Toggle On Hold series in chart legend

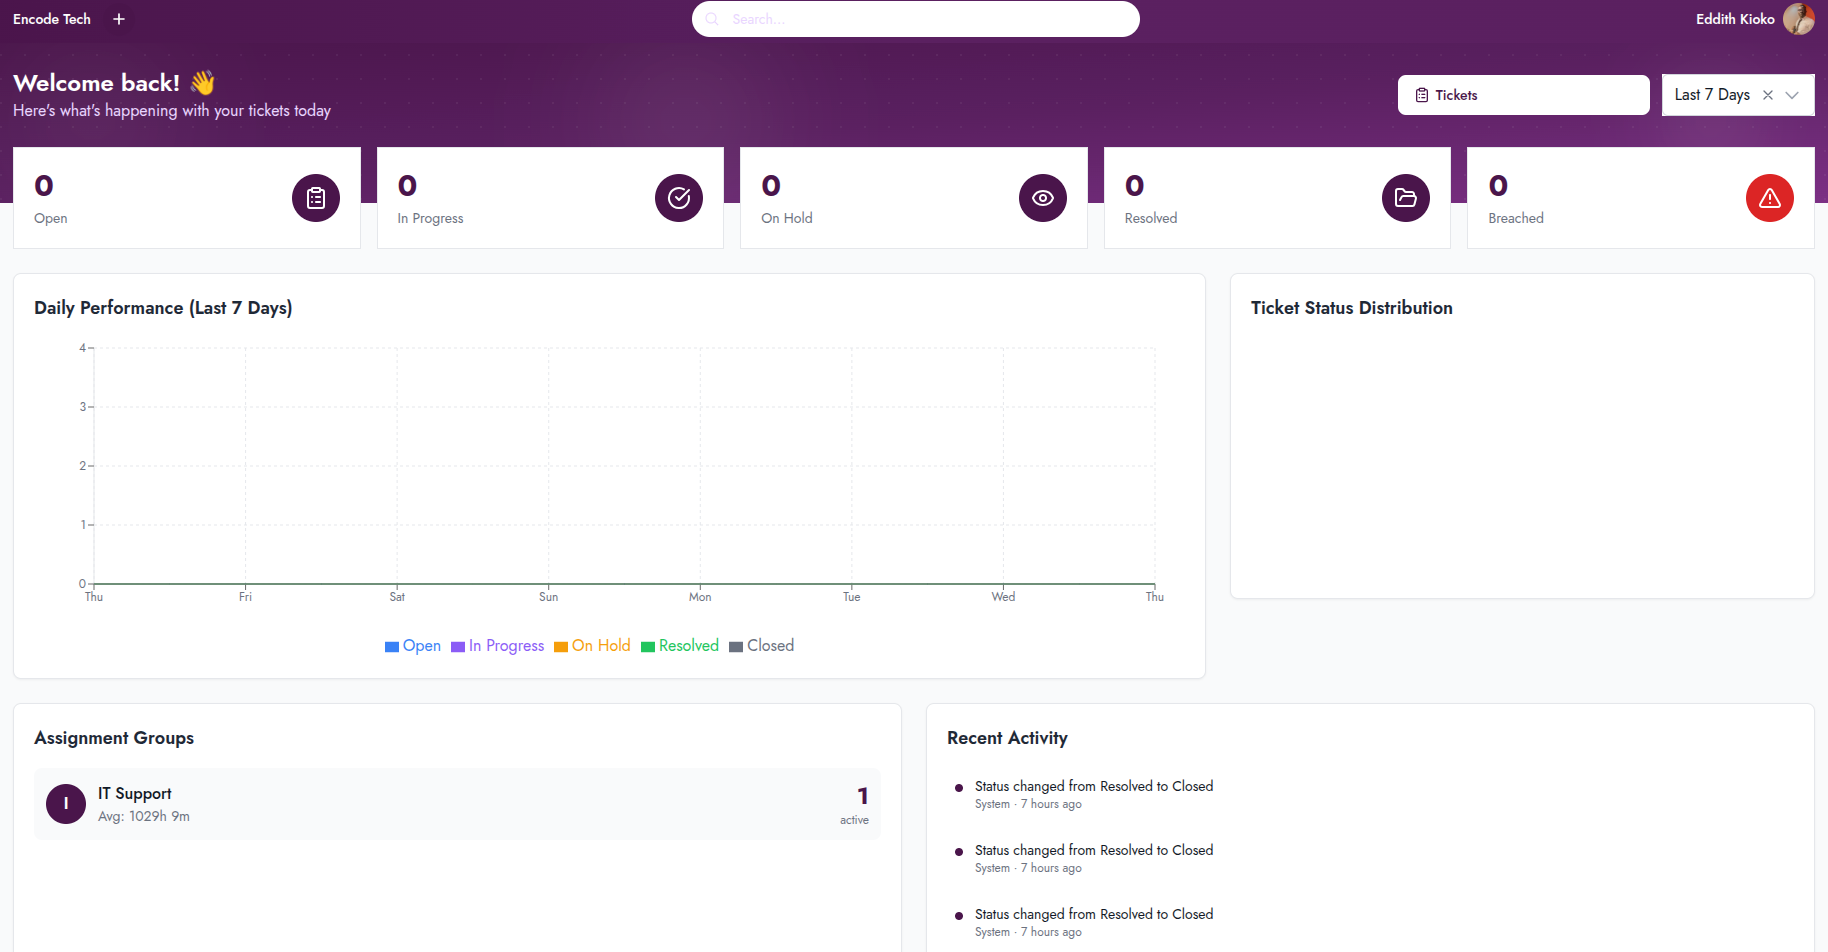[592, 646]
